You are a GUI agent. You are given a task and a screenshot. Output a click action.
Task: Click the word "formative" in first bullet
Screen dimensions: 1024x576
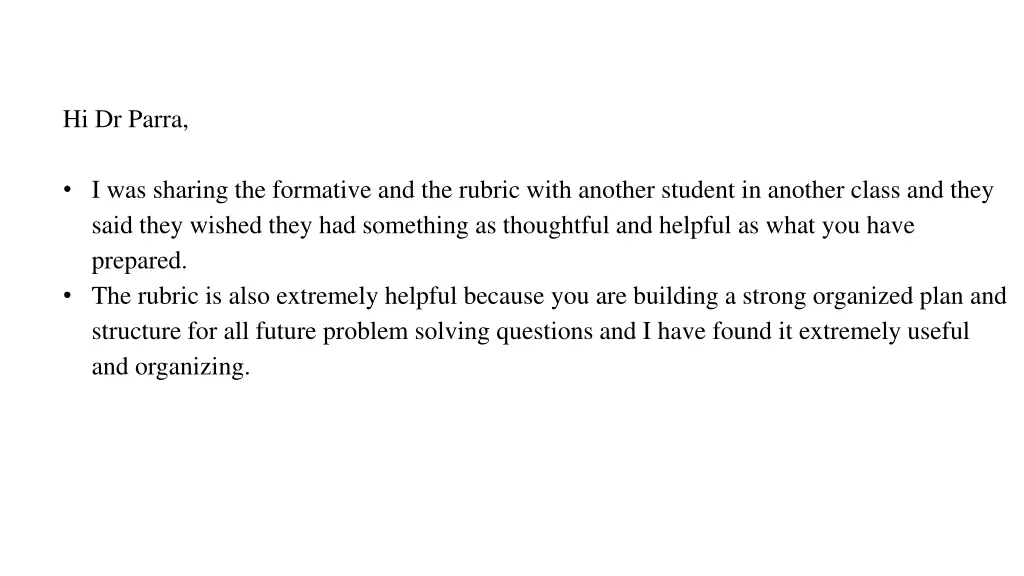(321, 190)
